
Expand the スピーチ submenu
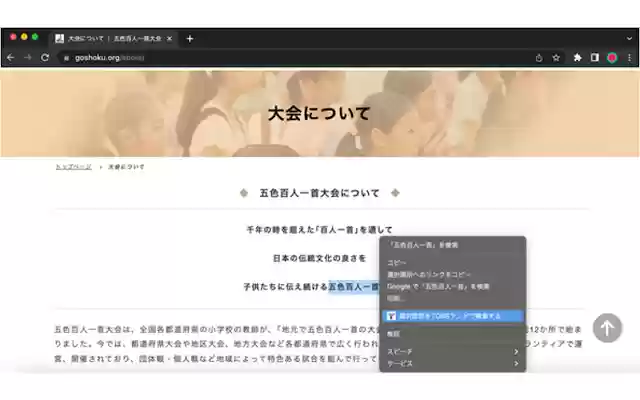pyautogui.click(x=453, y=351)
